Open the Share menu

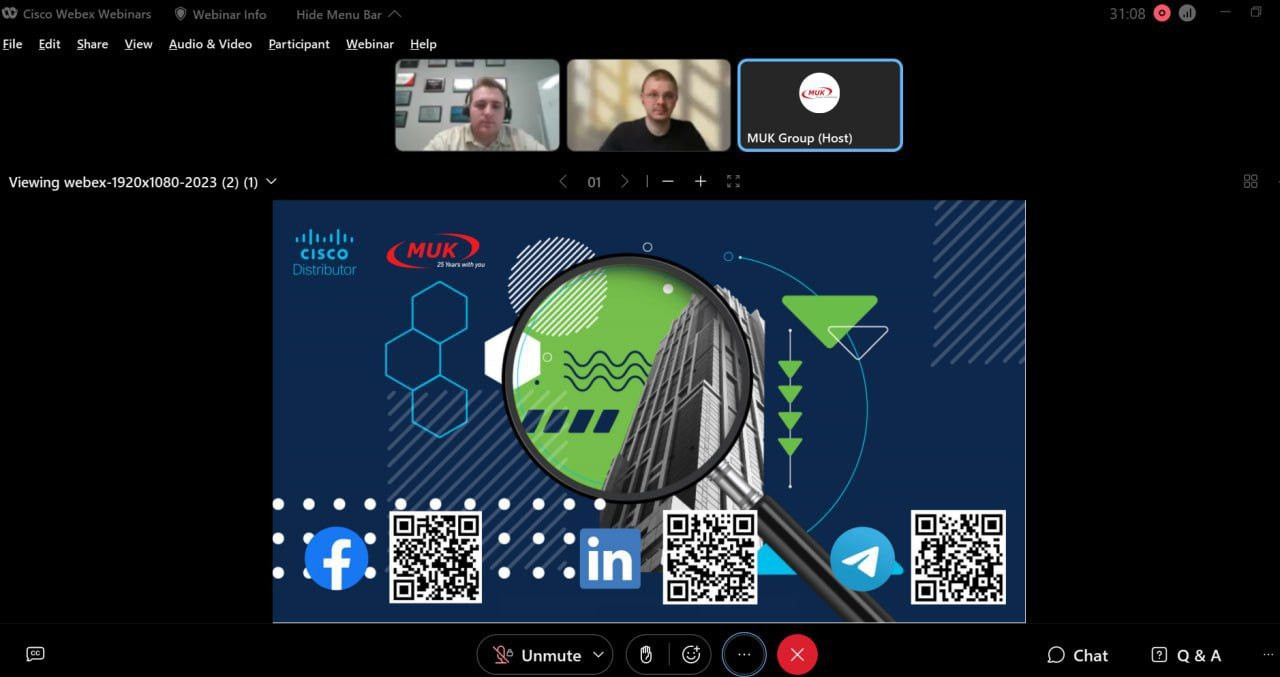point(92,44)
